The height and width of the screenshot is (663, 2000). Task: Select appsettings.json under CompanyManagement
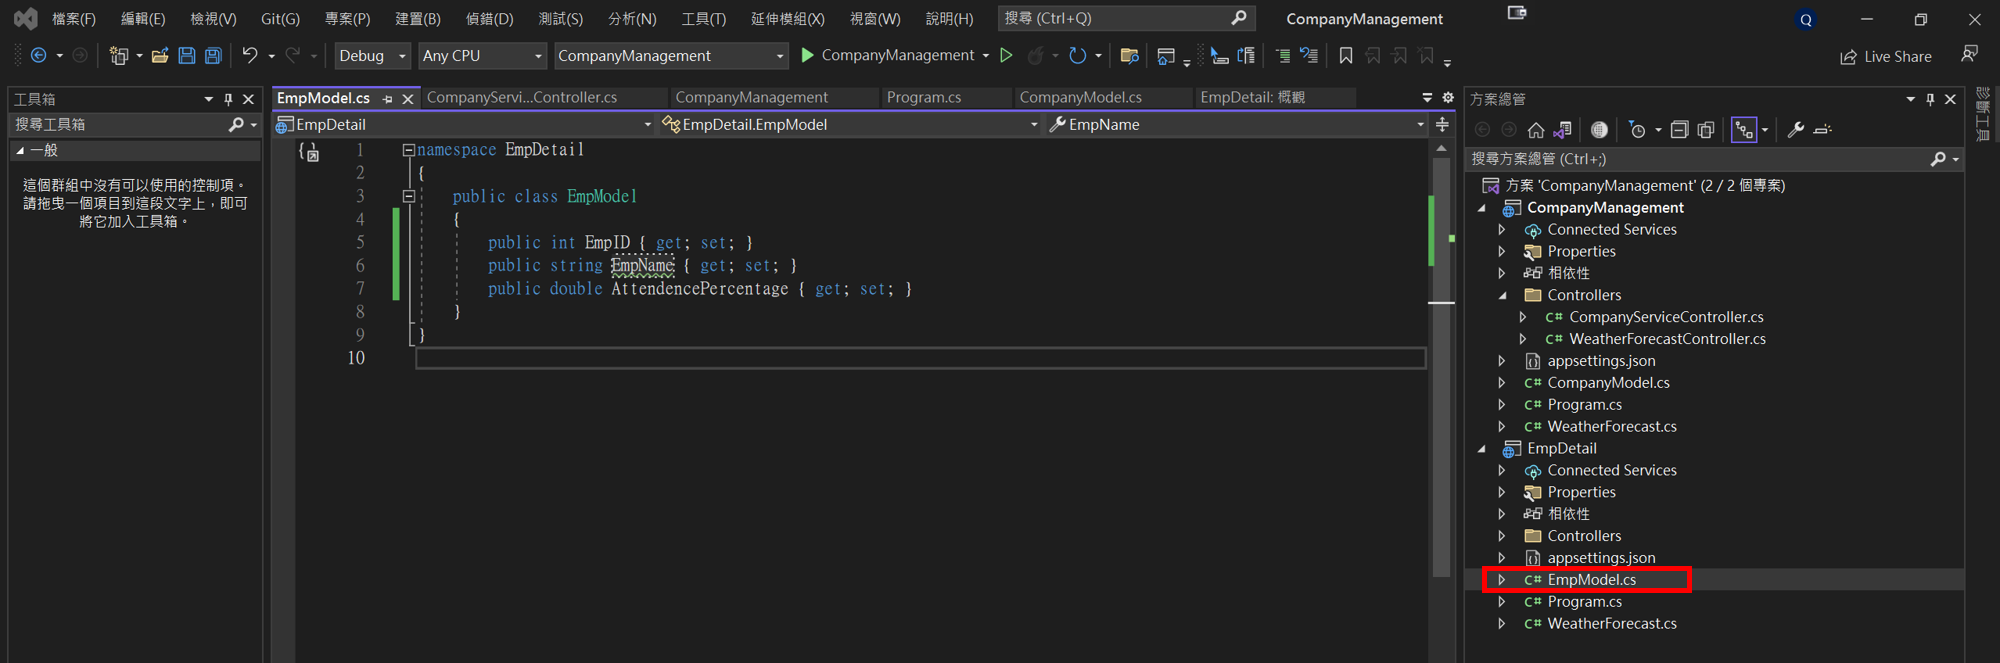(x=1601, y=361)
